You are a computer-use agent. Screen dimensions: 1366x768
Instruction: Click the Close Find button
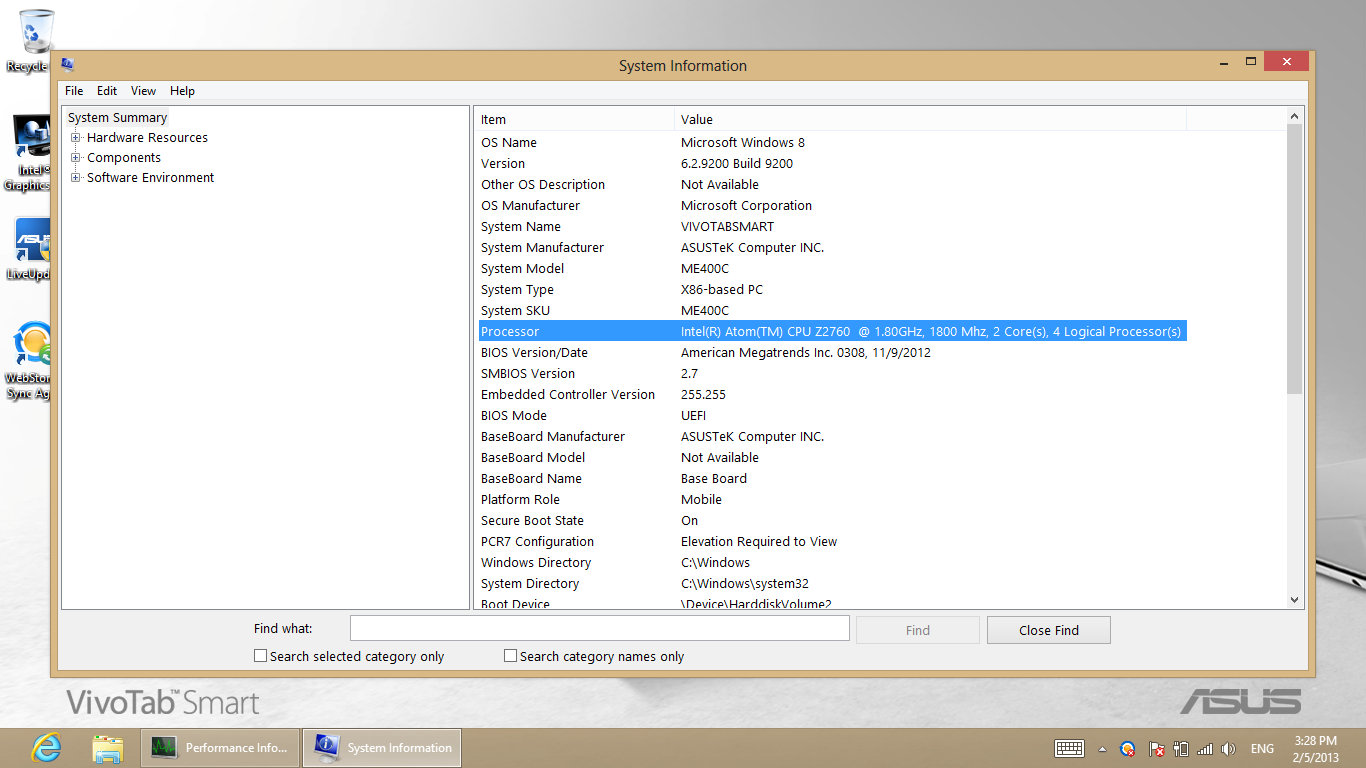click(x=1049, y=630)
